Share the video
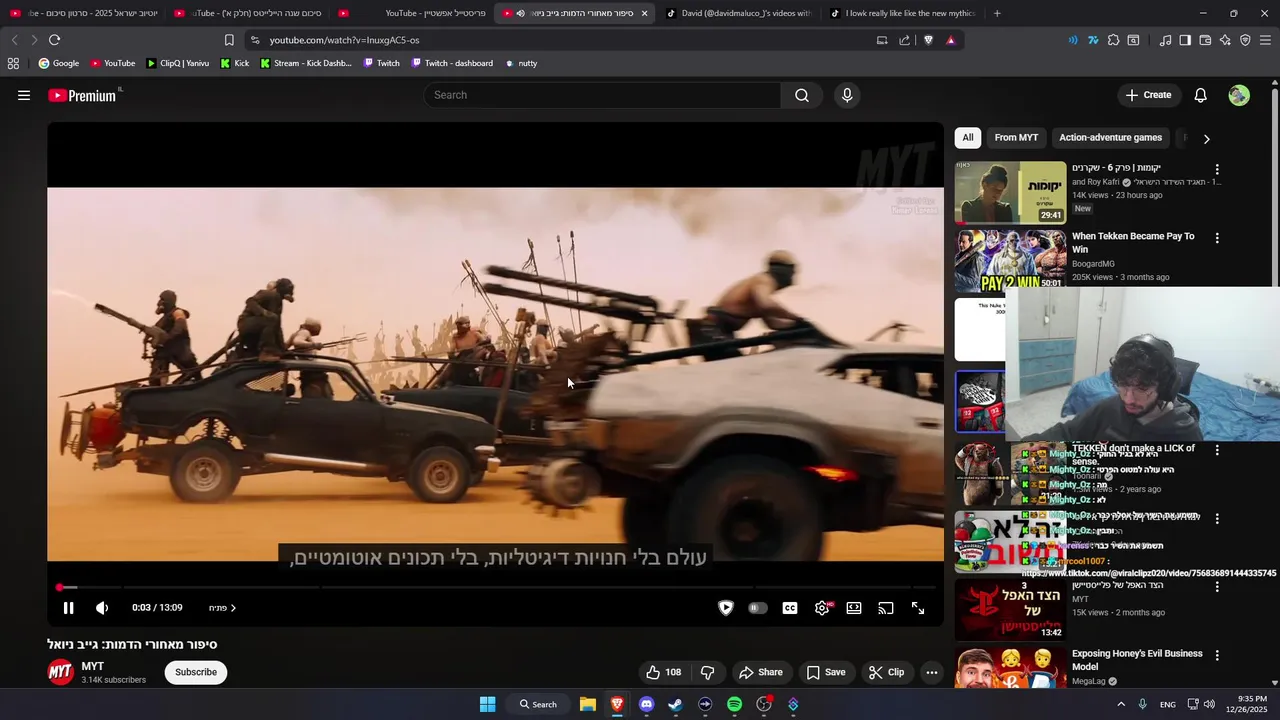This screenshot has width=1280, height=720. pos(760,672)
